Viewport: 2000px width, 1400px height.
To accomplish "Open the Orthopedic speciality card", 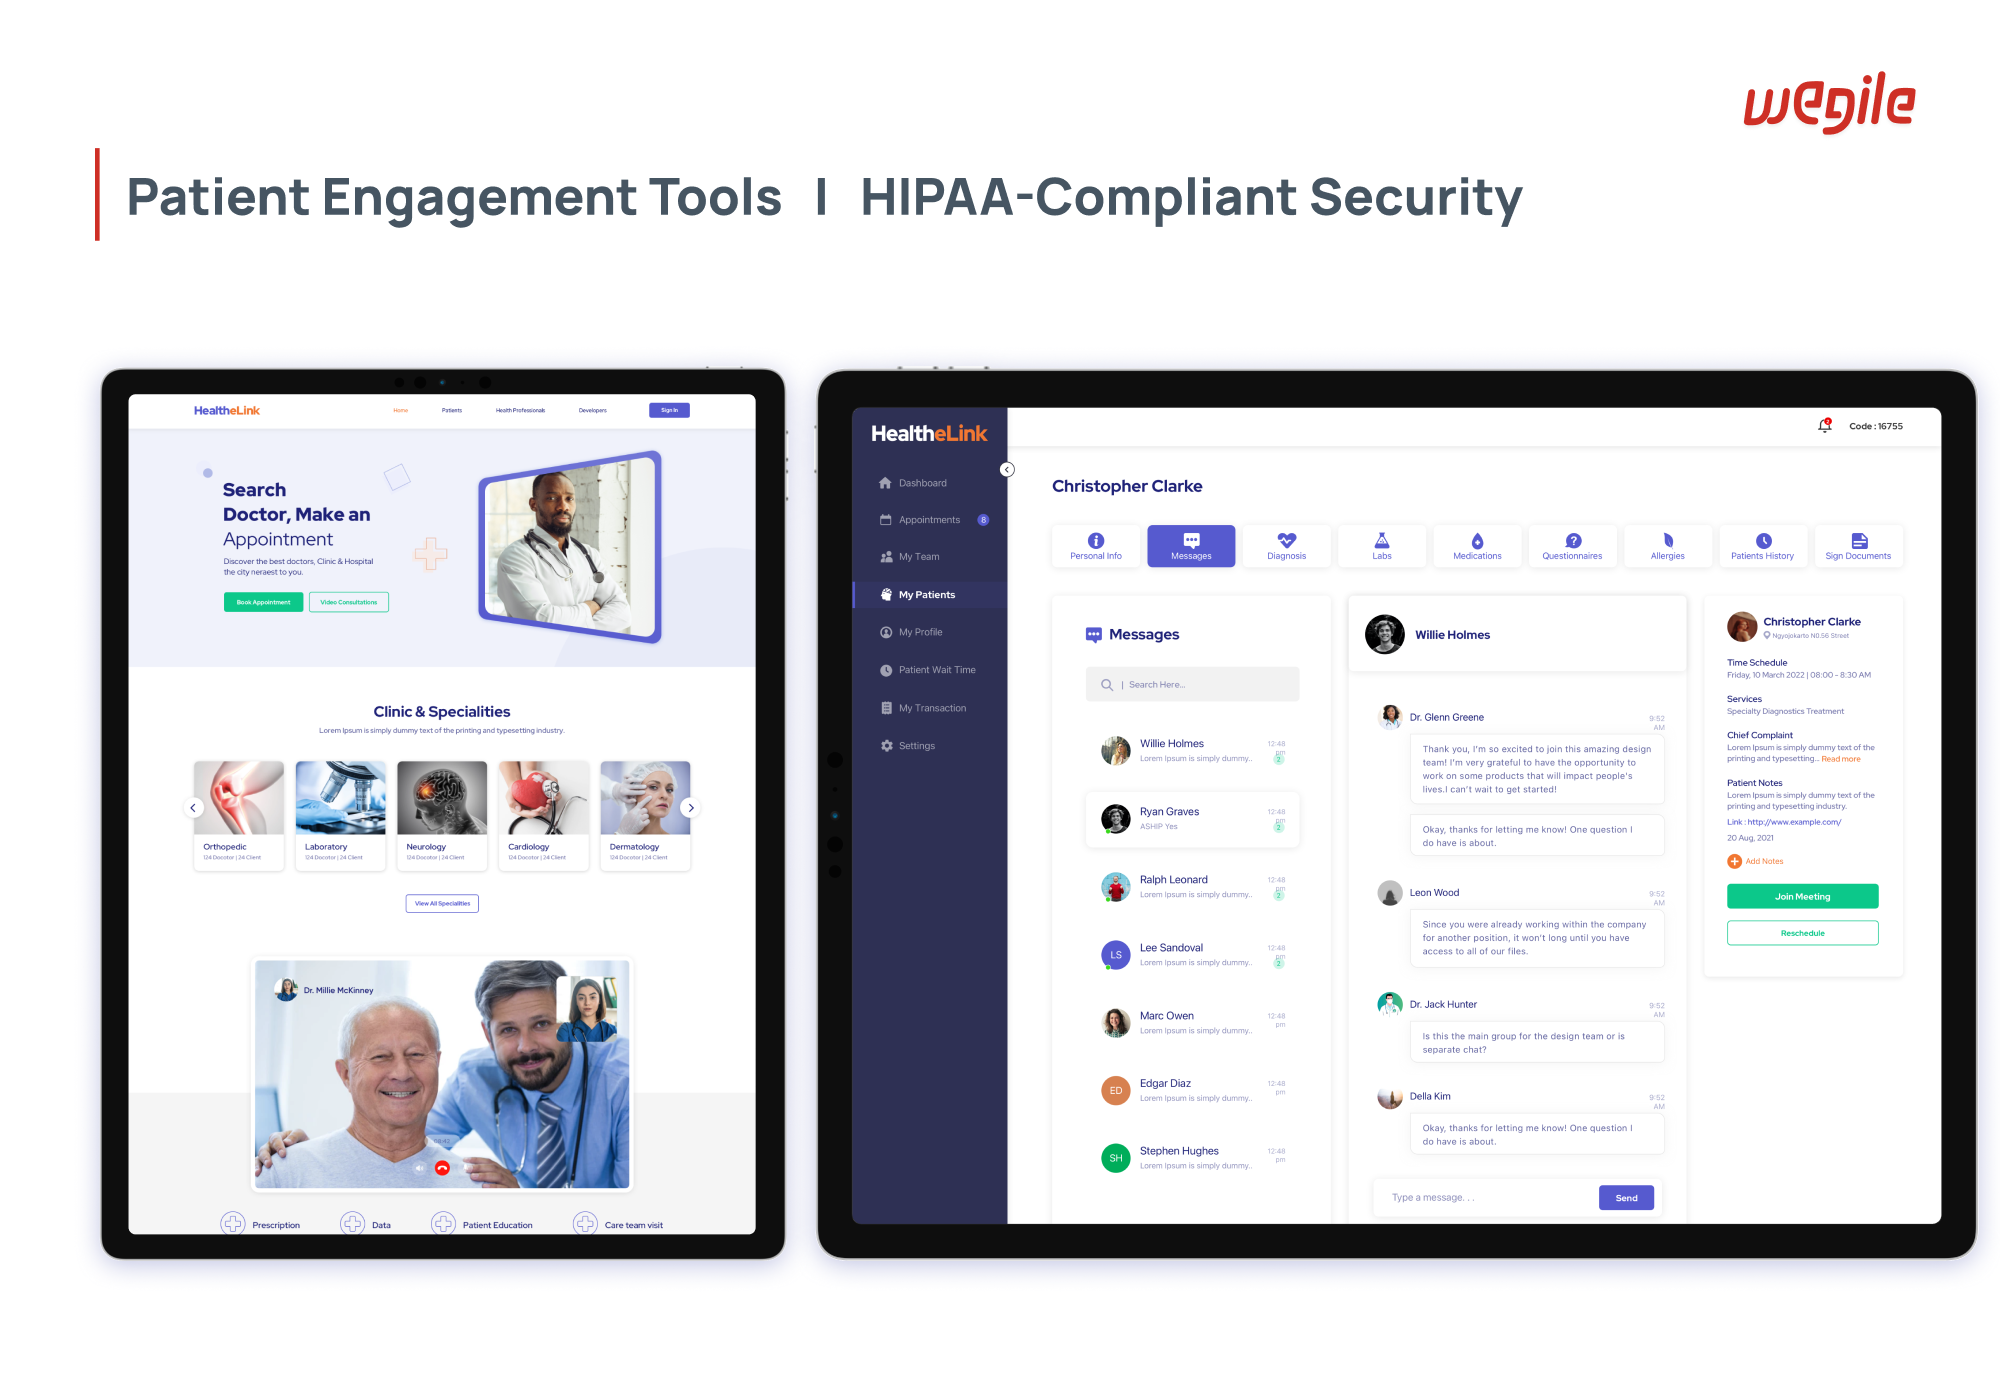I will click(x=238, y=815).
